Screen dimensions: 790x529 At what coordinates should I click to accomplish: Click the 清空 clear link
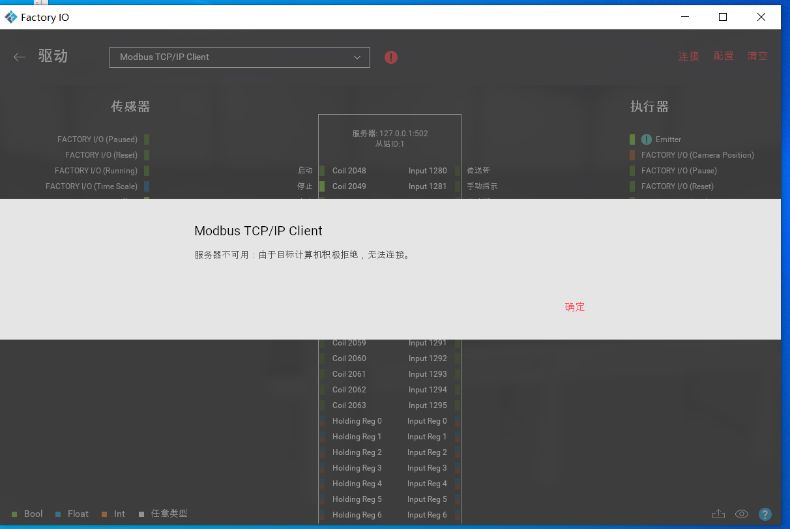coord(757,56)
